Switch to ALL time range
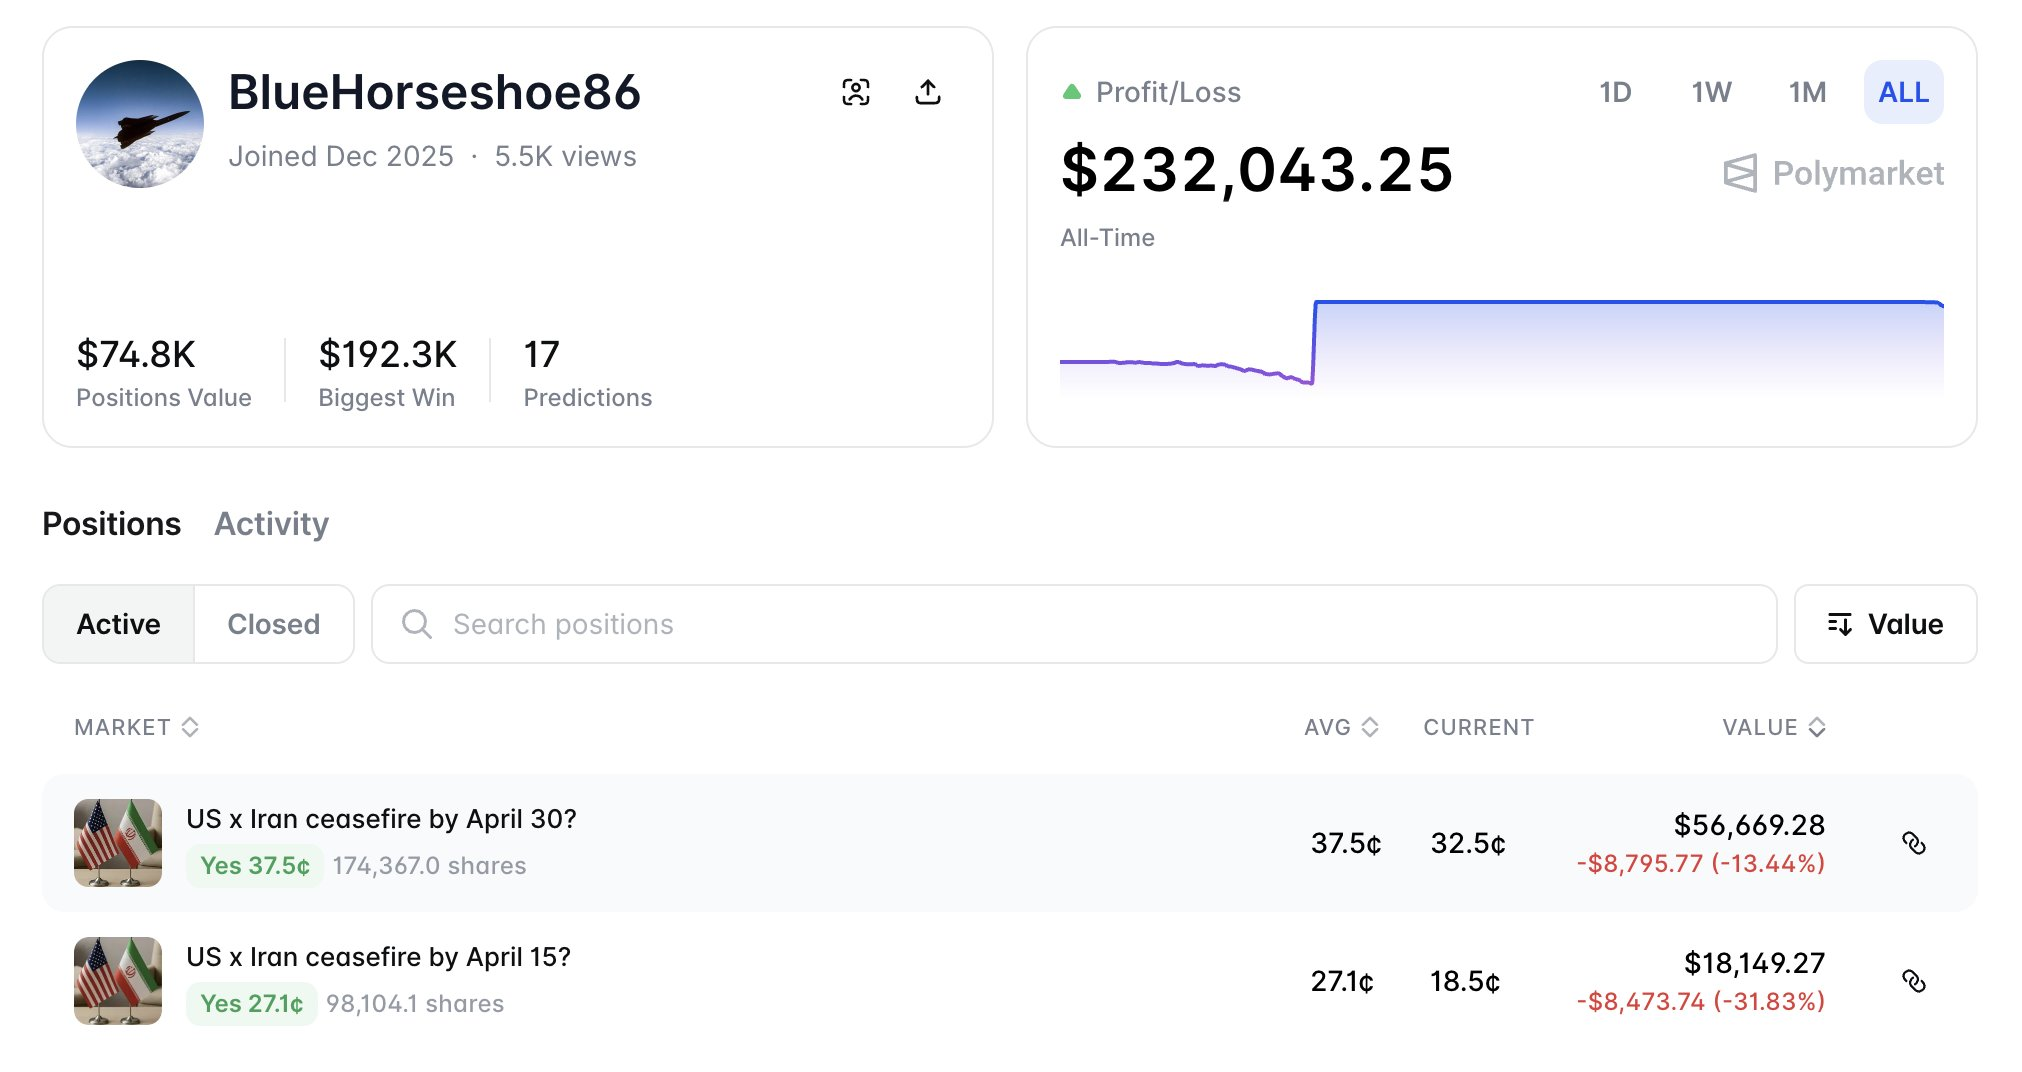This screenshot has height=1072, width=2022. point(1903,92)
